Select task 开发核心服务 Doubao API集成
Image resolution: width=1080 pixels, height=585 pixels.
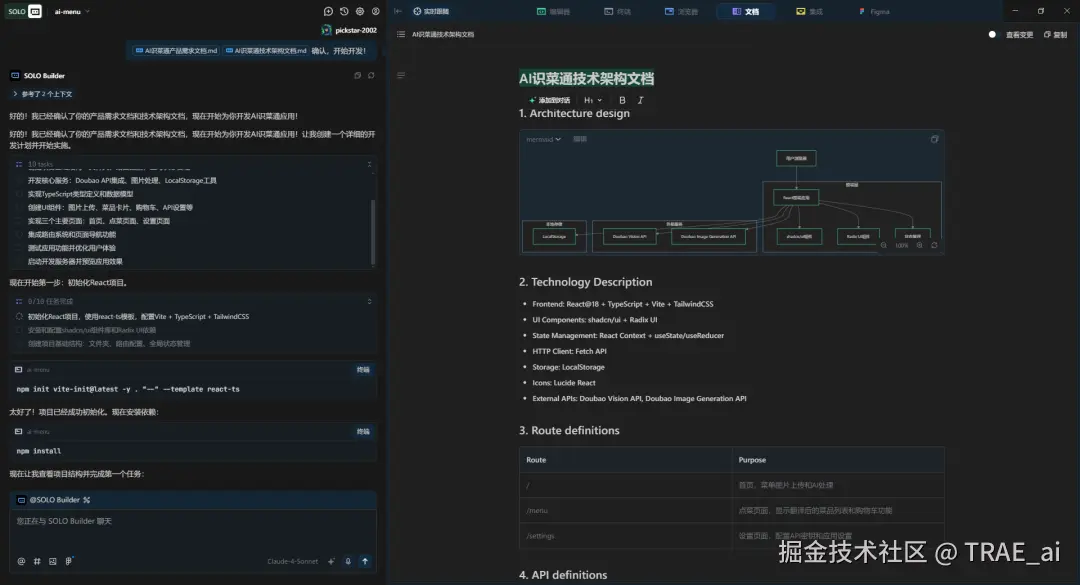(x=122, y=181)
